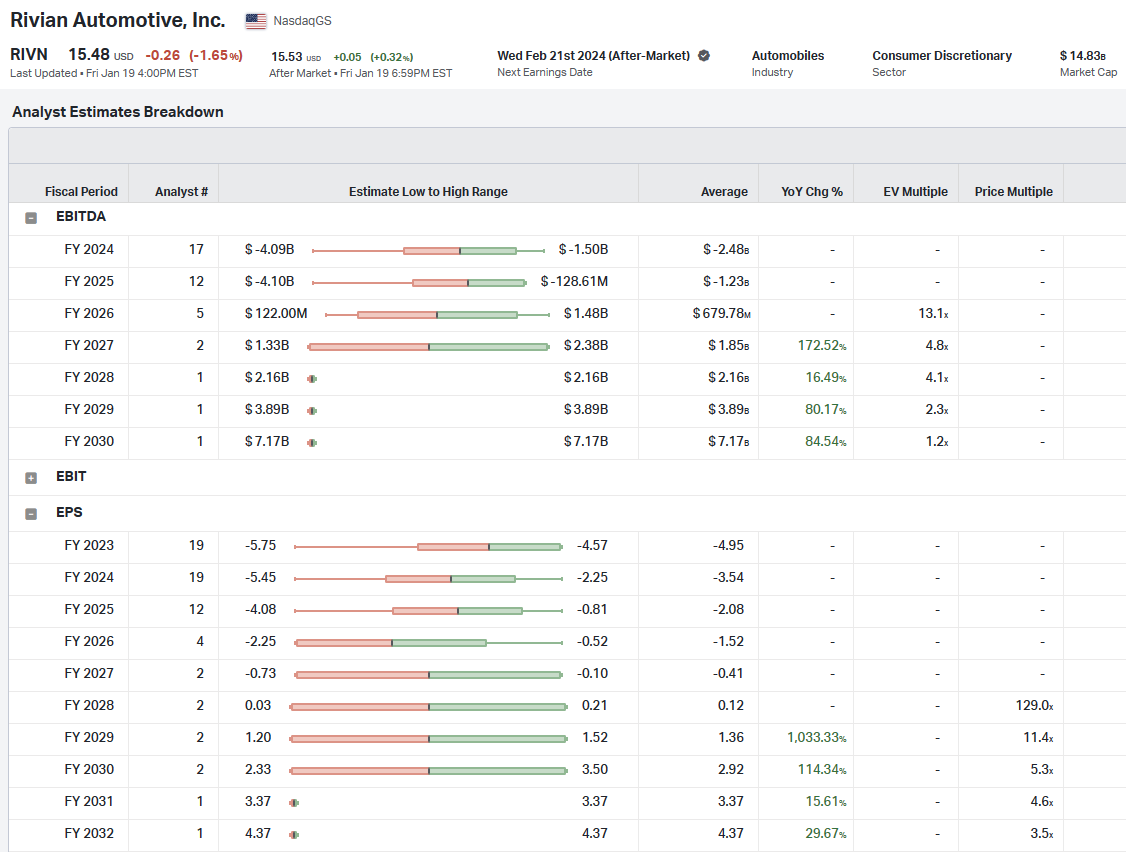The height and width of the screenshot is (852, 1126).
Task: Click the 84.54% YoY change value
Action: click(825, 442)
